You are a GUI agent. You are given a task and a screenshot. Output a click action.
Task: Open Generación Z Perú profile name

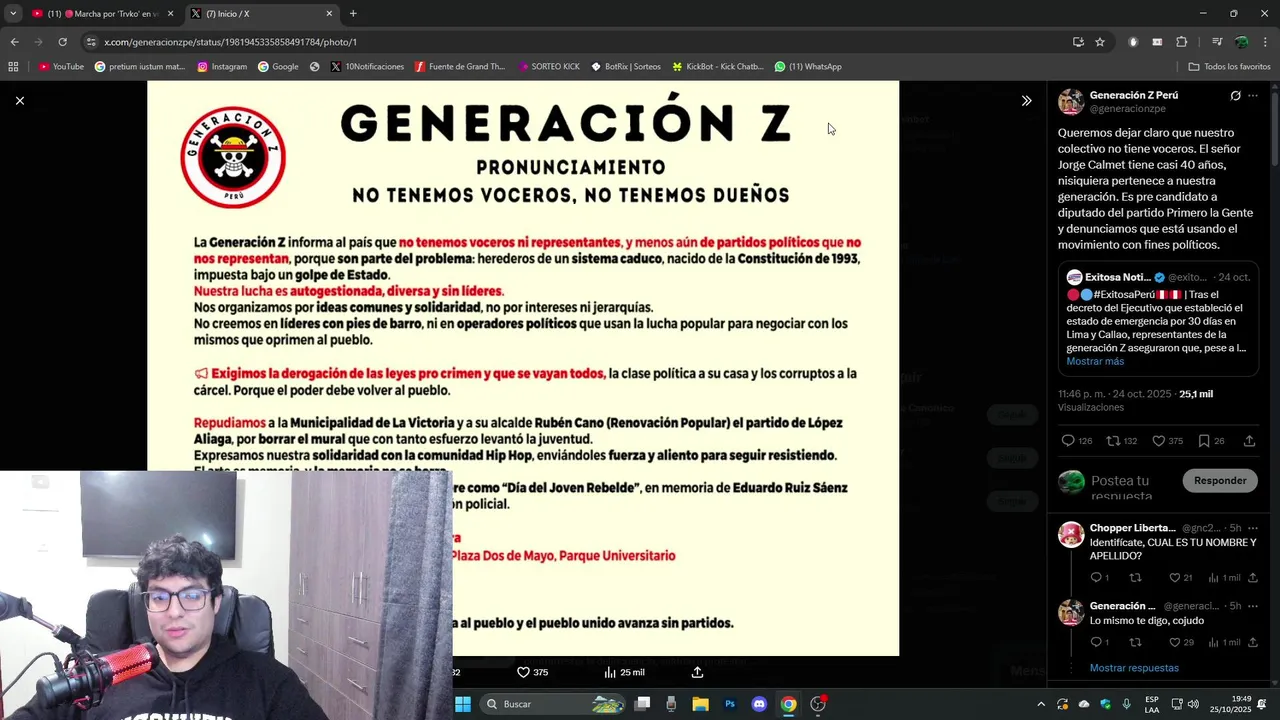click(1133, 95)
